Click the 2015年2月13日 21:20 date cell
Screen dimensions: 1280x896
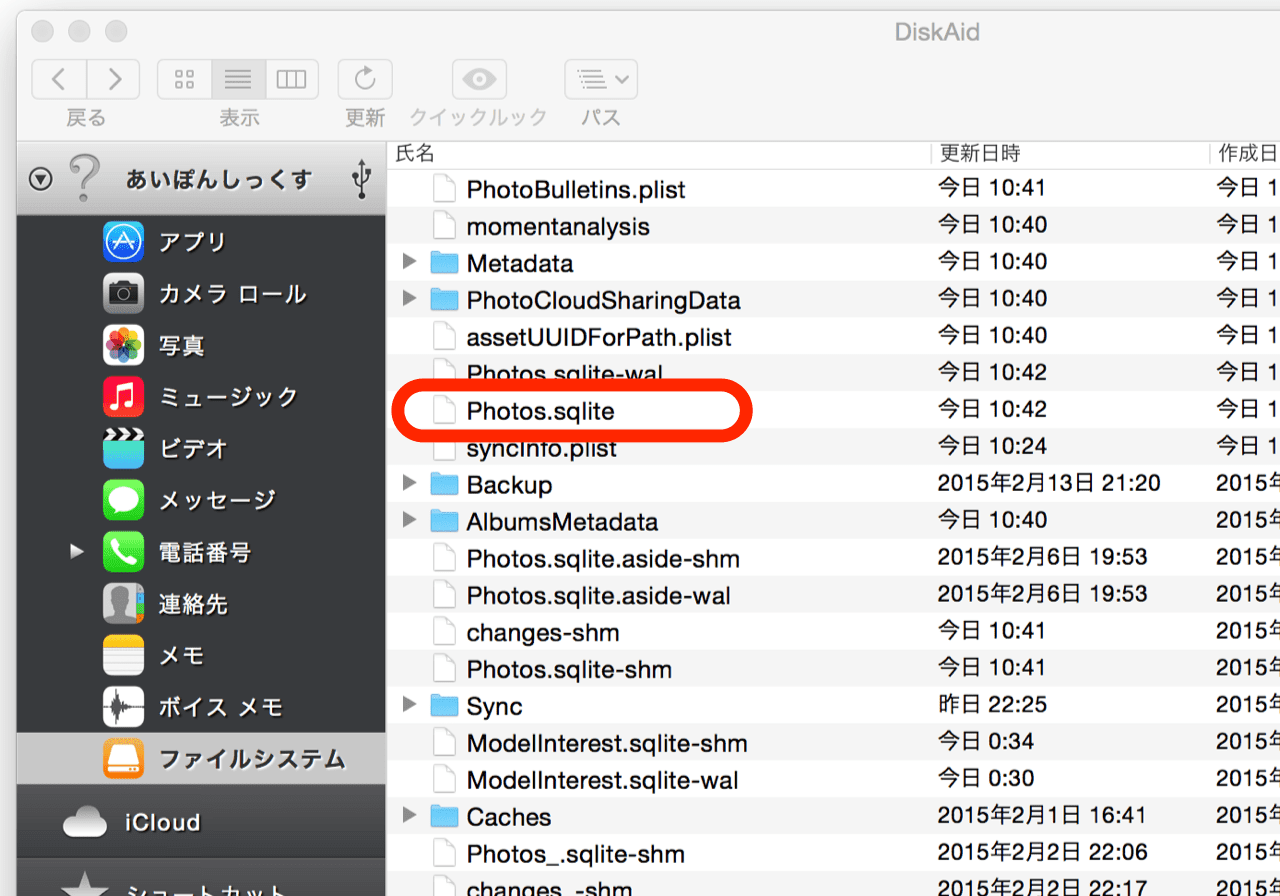pyautogui.click(x=1049, y=484)
